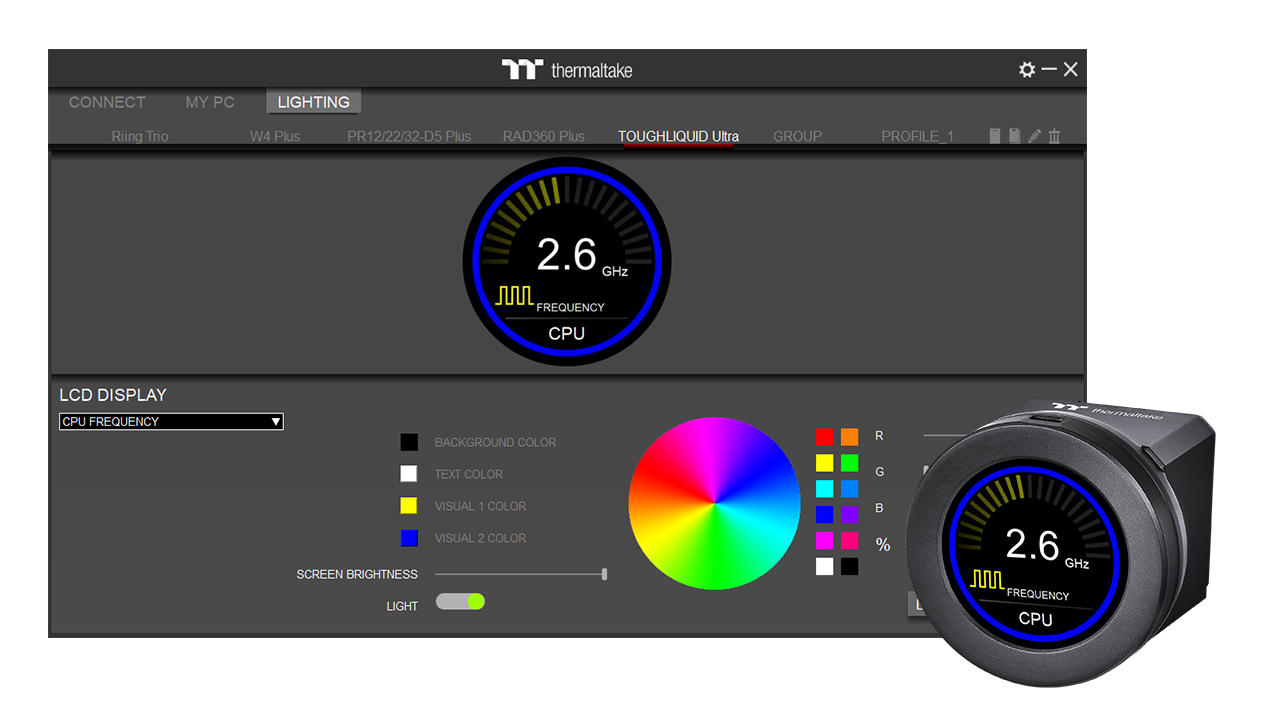The image size is (1280, 720).
Task: Select the black preset in the palette
Action: pos(849,566)
